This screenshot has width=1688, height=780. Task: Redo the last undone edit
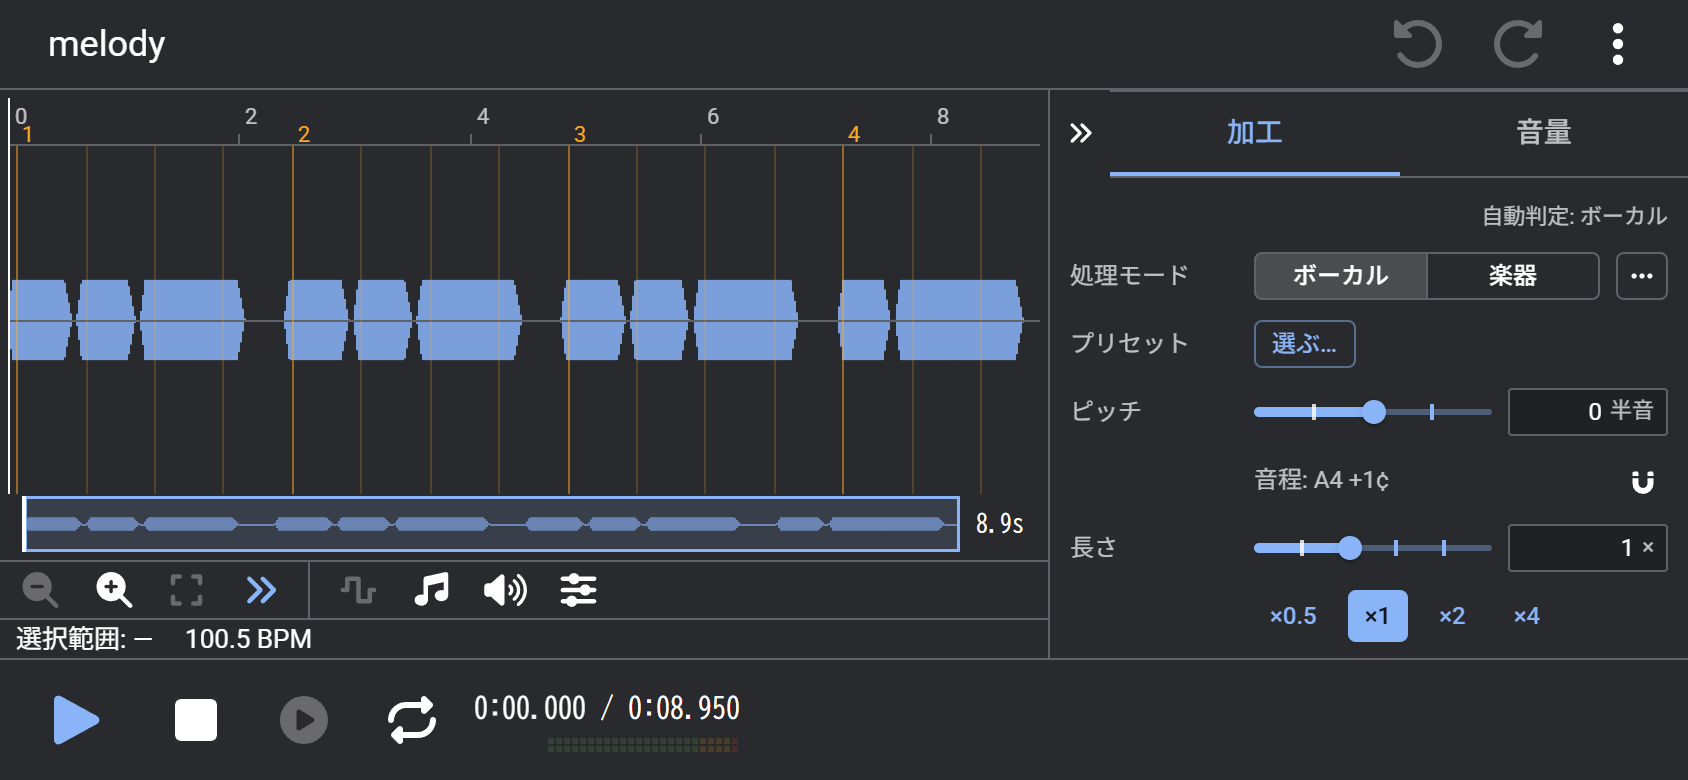click(1518, 44)
